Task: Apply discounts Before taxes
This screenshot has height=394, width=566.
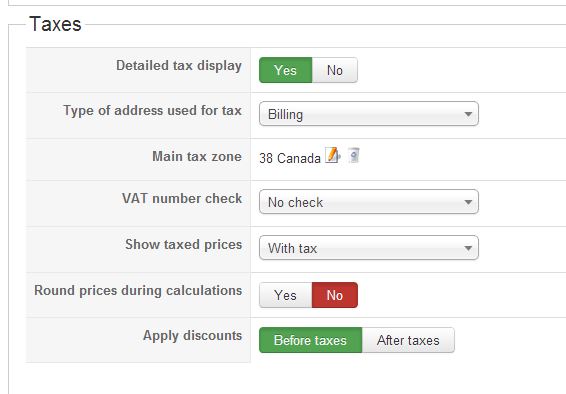Action: [x=310, y=340]
